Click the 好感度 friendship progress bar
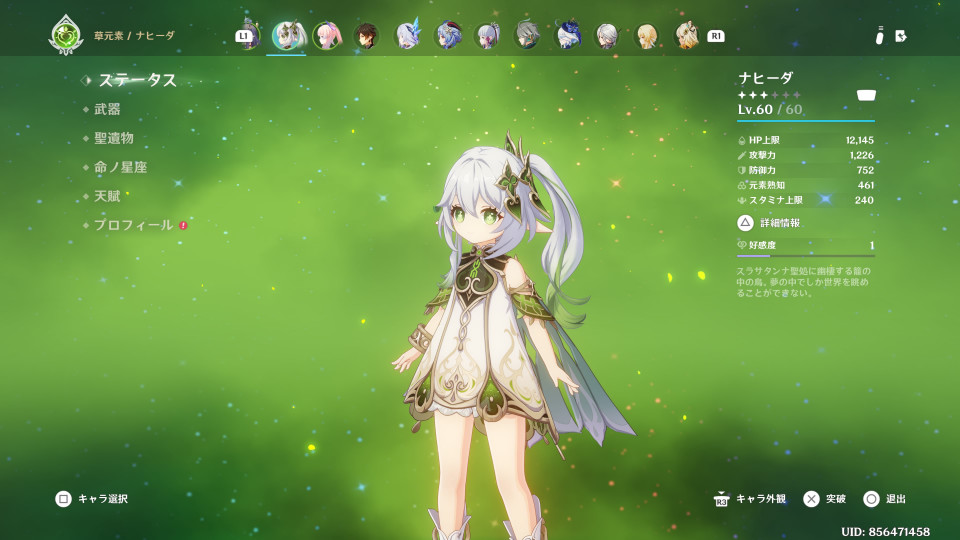The image size is (960, 540). (806, 256)
